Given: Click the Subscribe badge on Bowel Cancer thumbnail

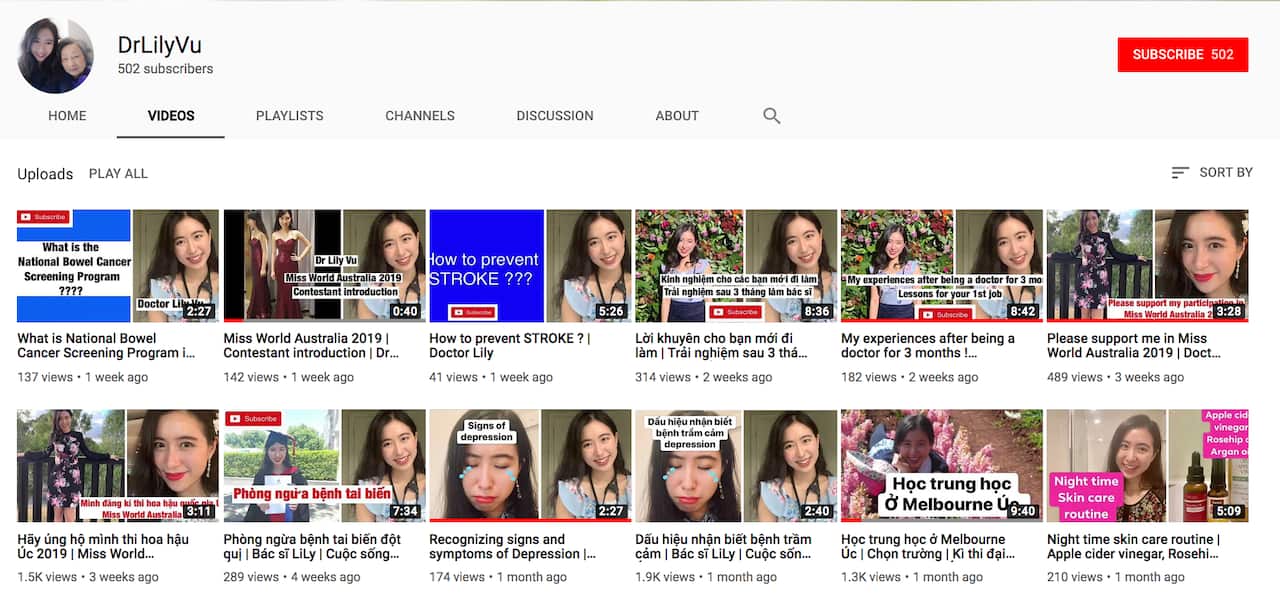Looking at the screenshot, I should pyautogui.click(x=42, y=216).
